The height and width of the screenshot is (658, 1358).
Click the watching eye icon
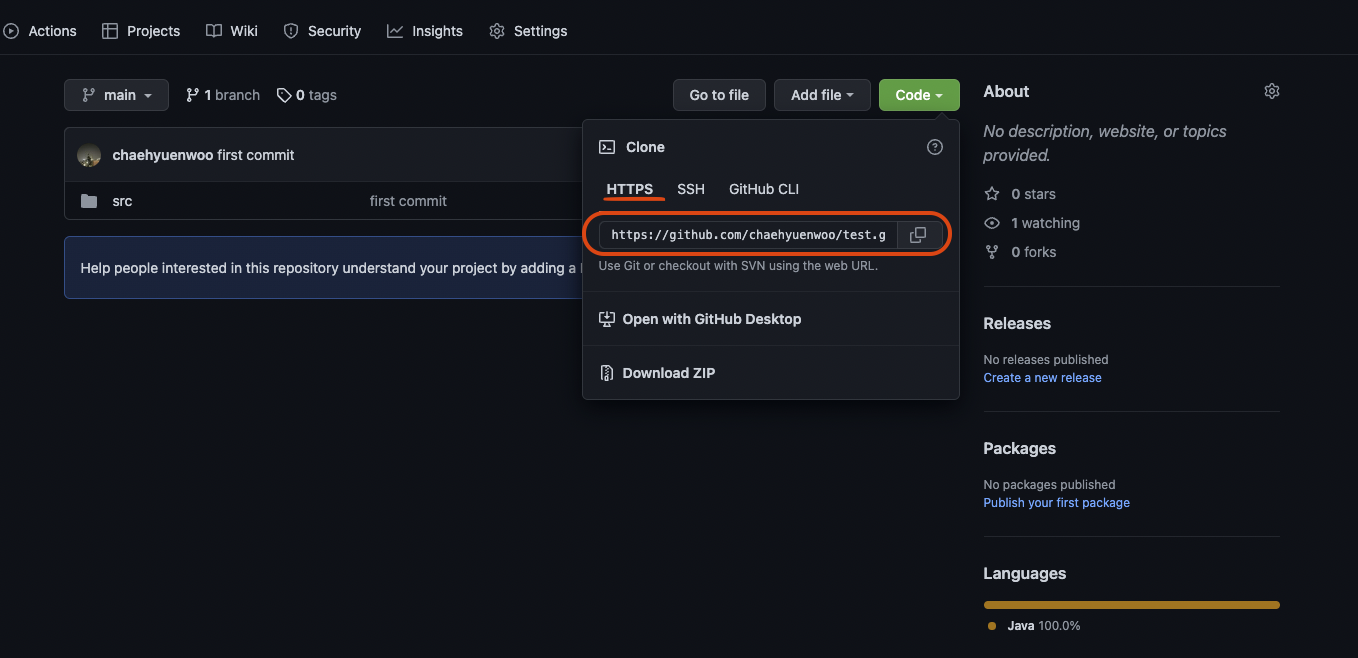[991, 222]
